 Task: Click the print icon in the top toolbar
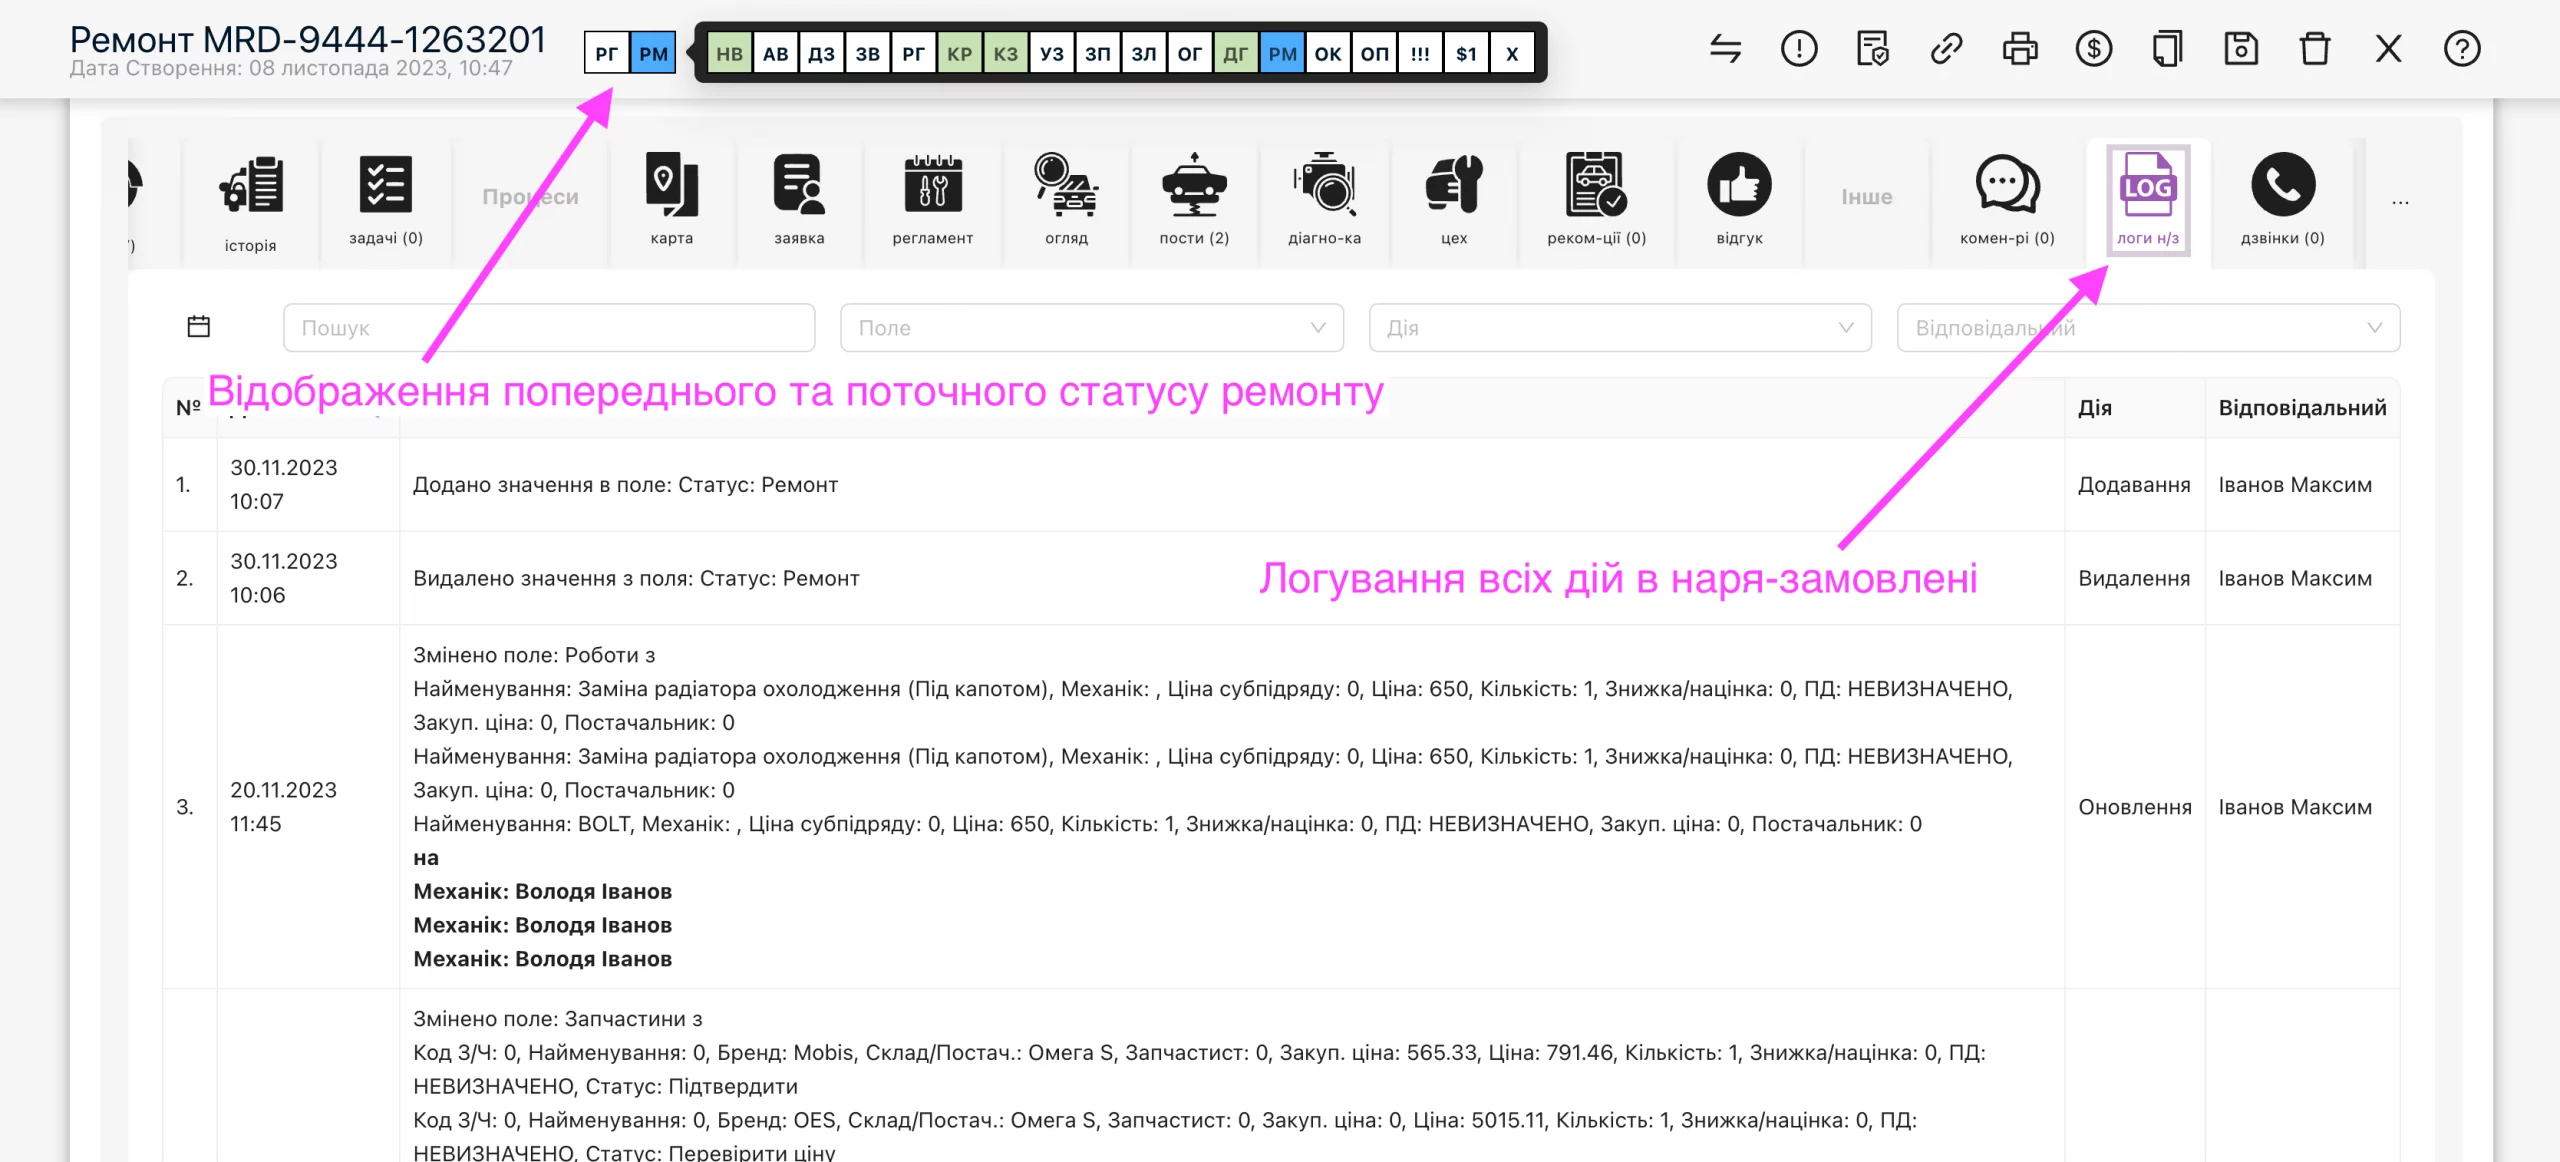click(2019, 49)
